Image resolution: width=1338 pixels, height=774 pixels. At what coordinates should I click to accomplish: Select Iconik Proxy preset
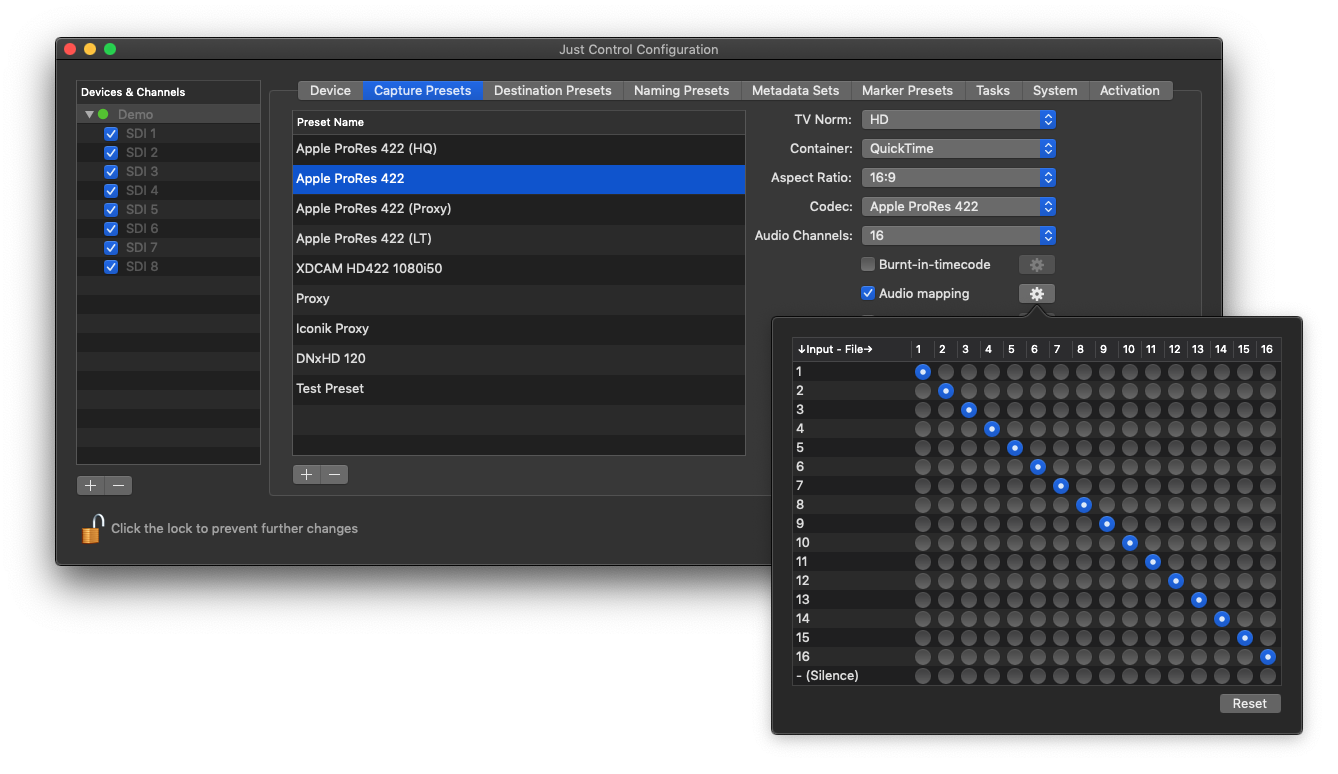click(x=519, y=329)
